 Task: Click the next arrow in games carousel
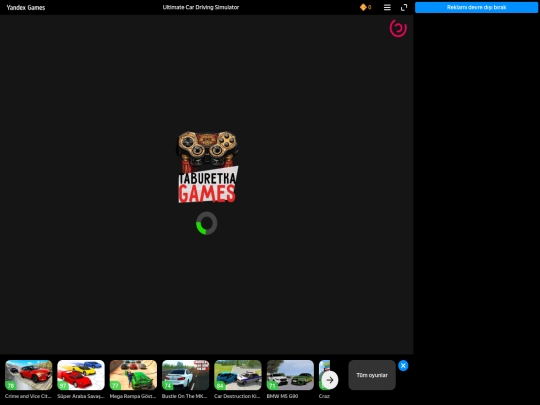coord(330,380)
